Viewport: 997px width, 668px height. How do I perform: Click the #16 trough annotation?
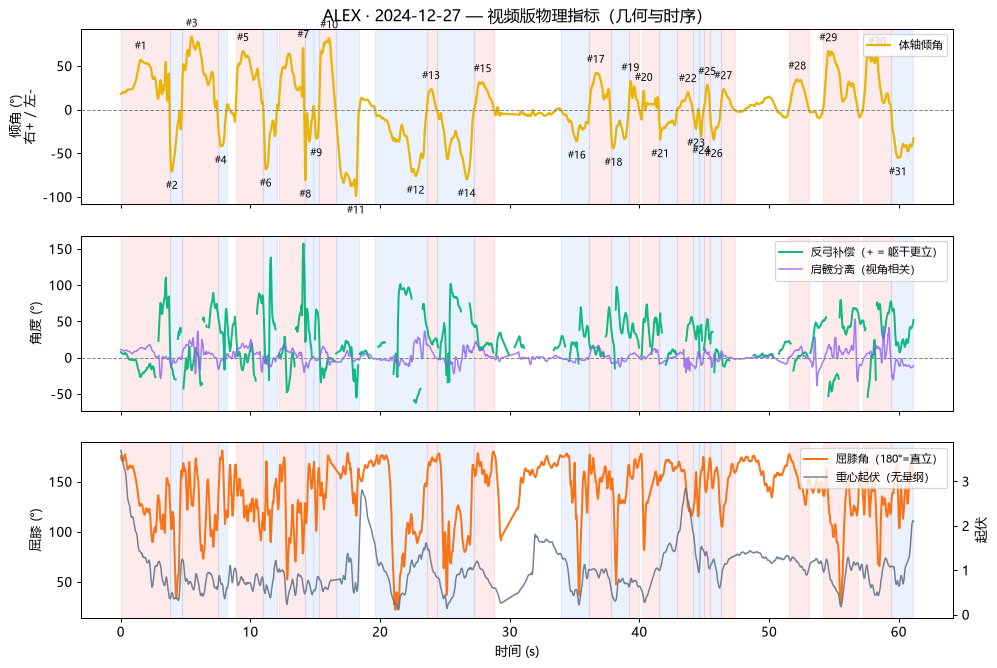click(x=577, y=154)
